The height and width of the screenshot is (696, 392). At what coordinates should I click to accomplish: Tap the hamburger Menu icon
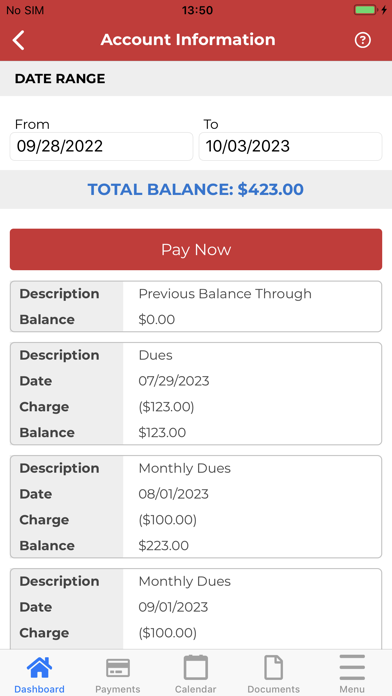click(x=352, y=667)
